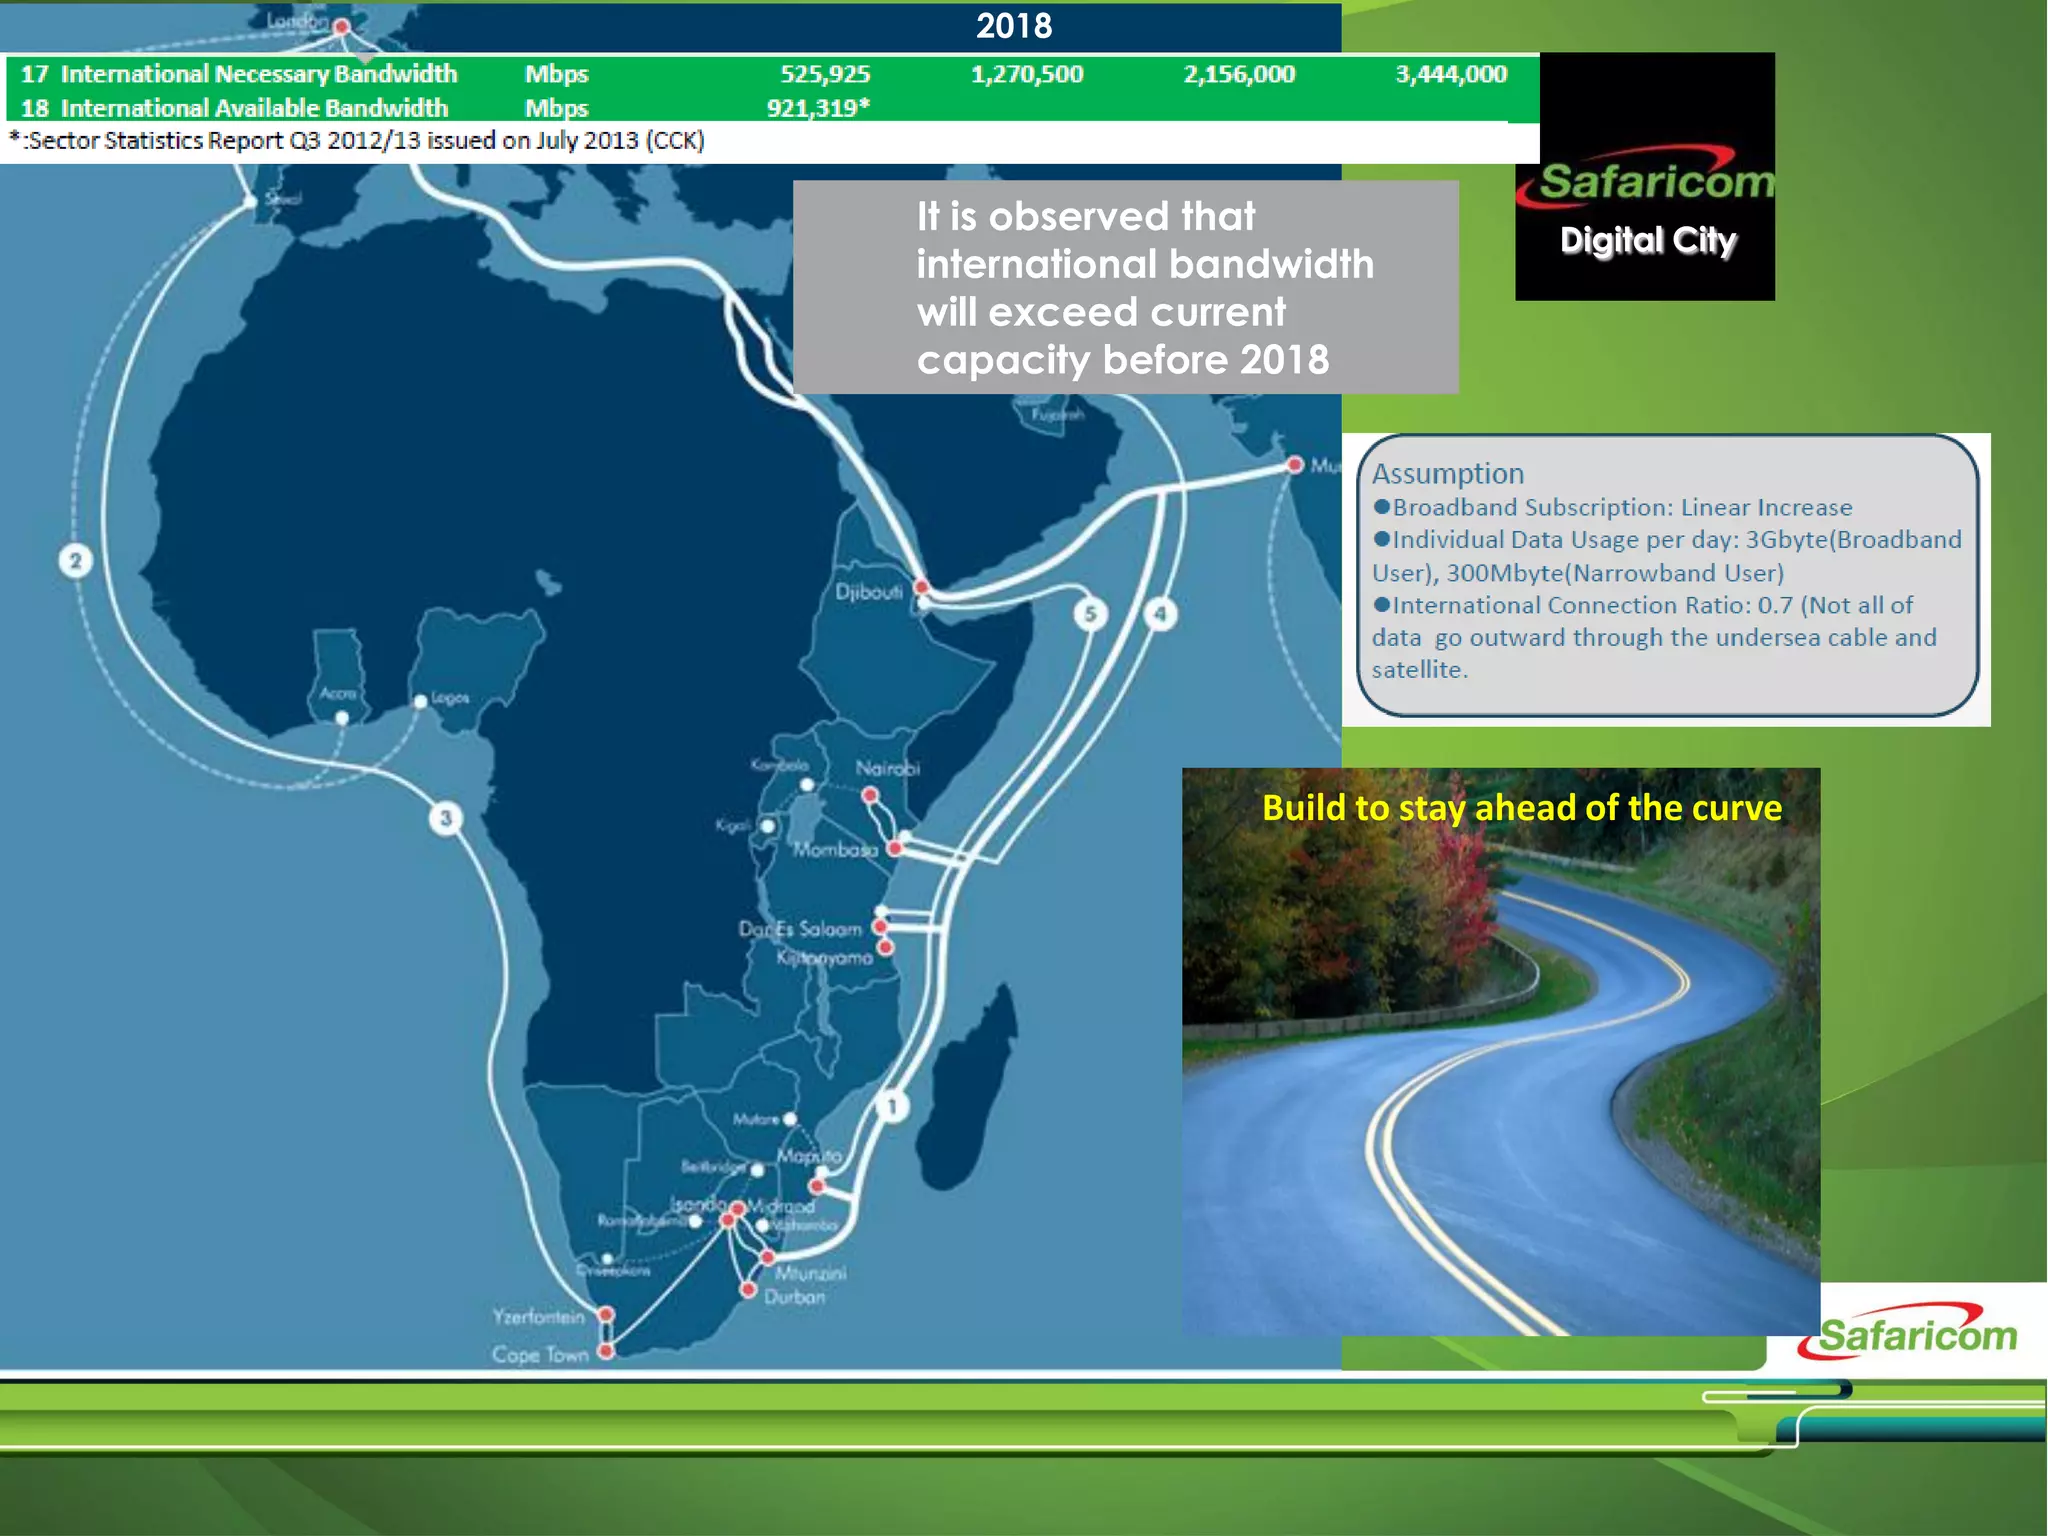Select the Nairobi red node on map
This screenshot has width=2048, height=1536.
[870, 795]
